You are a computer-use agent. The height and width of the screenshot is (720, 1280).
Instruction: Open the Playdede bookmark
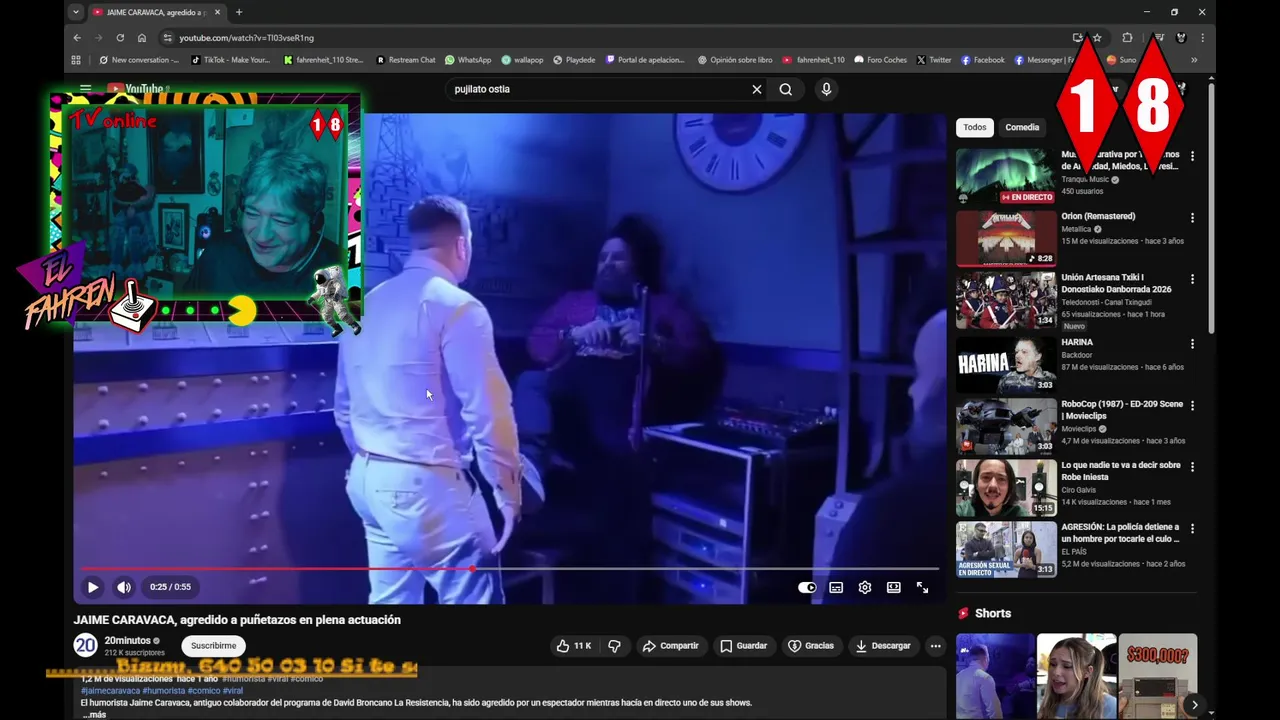574,60
